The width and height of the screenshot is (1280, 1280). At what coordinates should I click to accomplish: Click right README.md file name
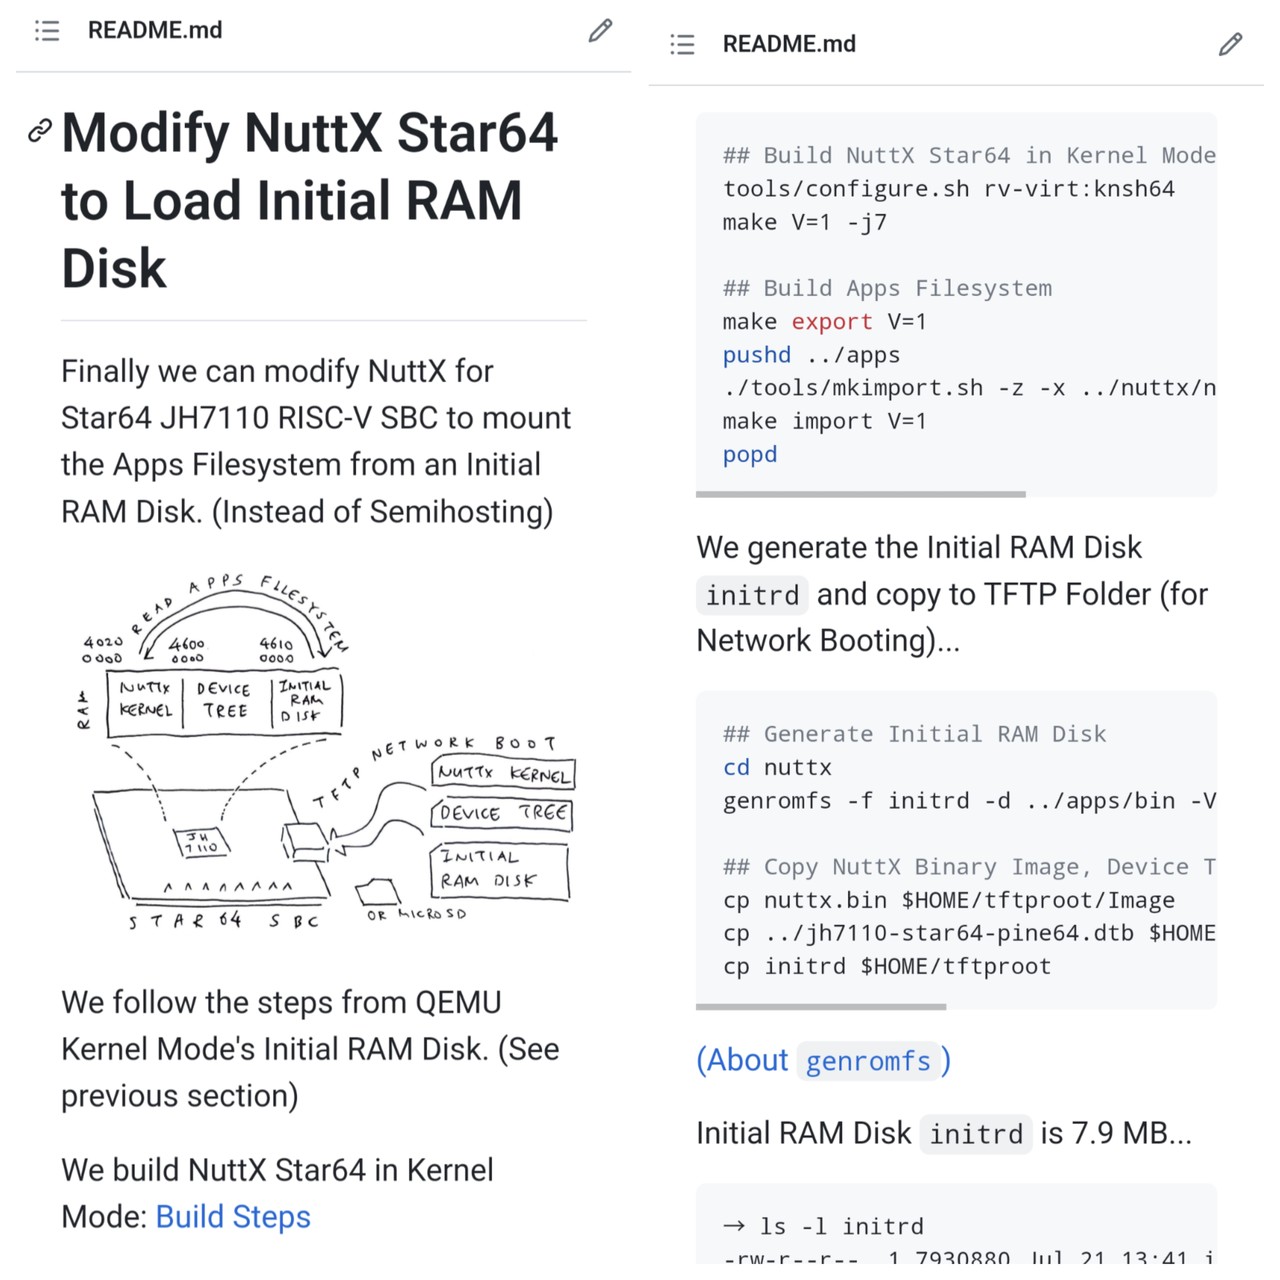point(789,44)
